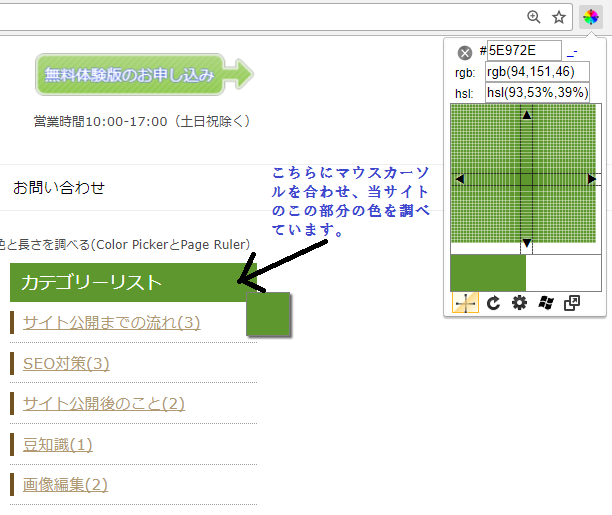612x515 pixels.
Task: Click the ColorPick Eyedropper extension icon
Action: (x=591, y=17)
